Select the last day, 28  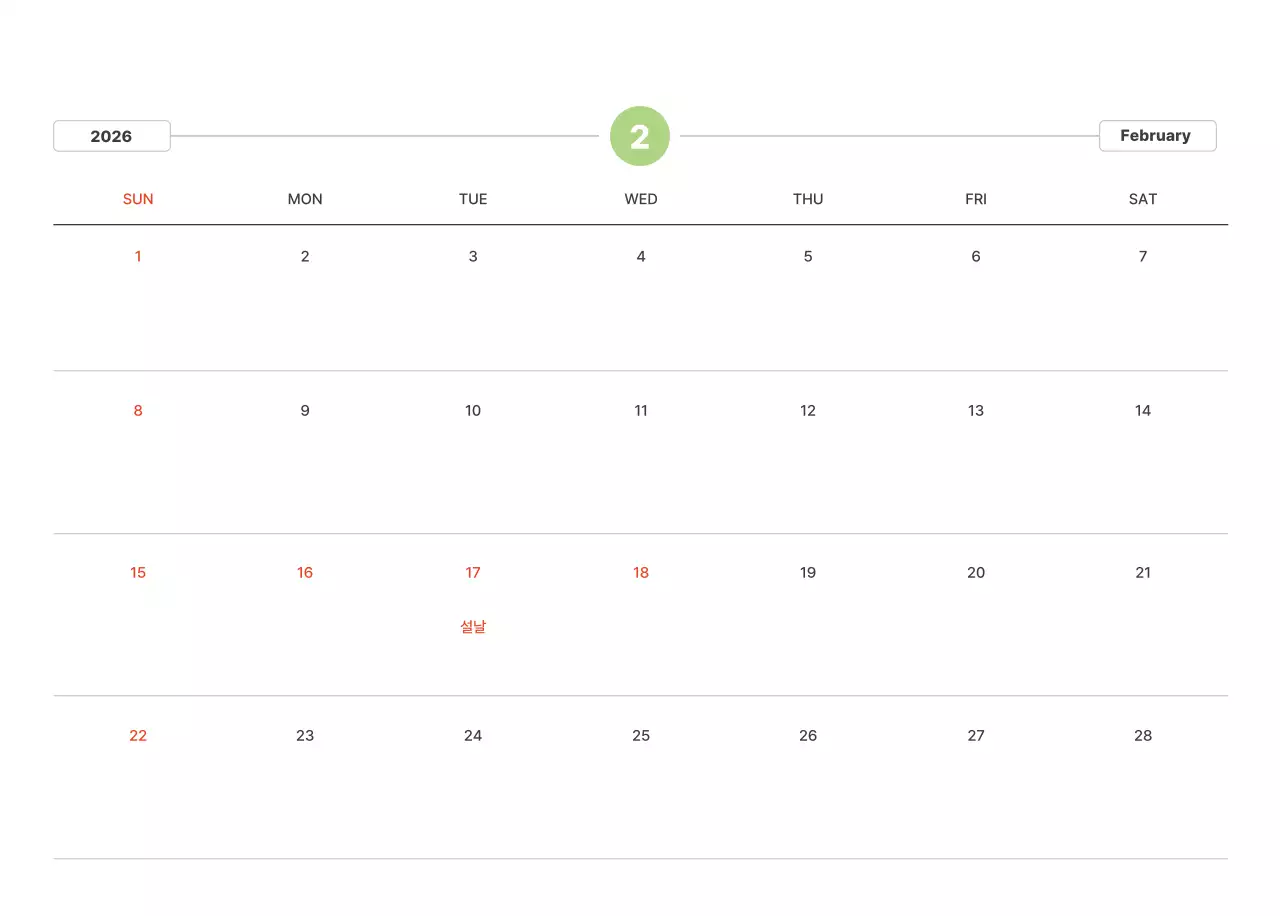[1143, 736]
